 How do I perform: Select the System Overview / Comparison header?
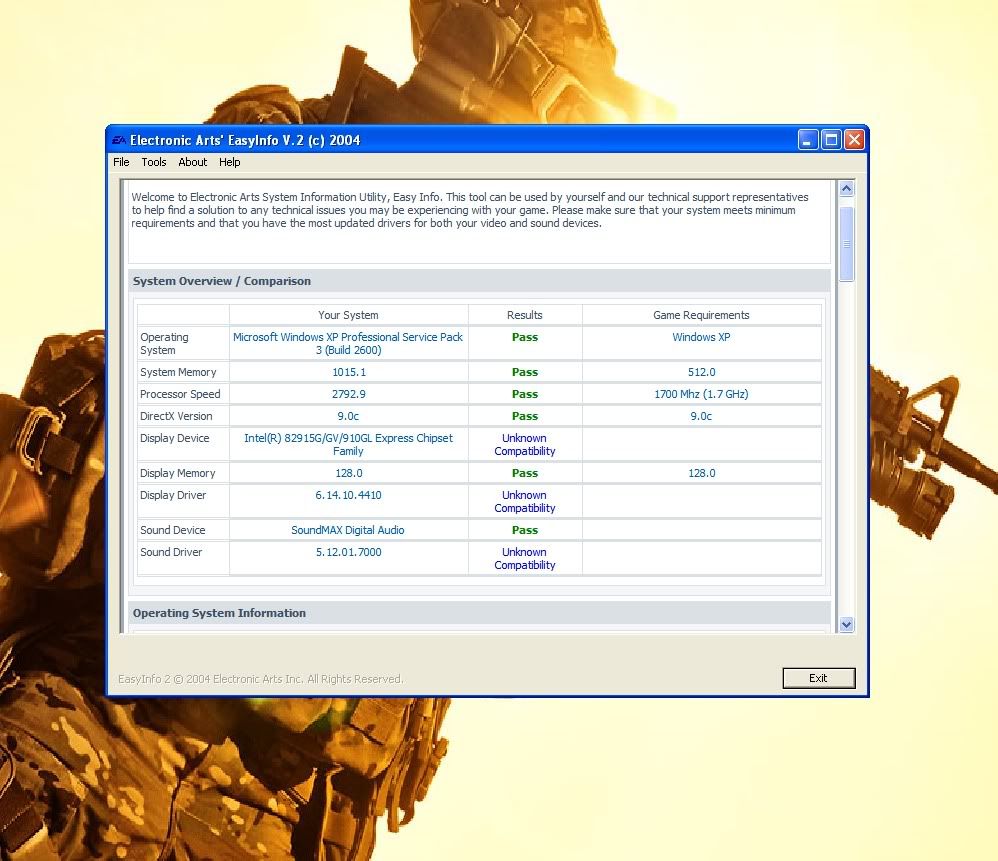pos(222,281)
